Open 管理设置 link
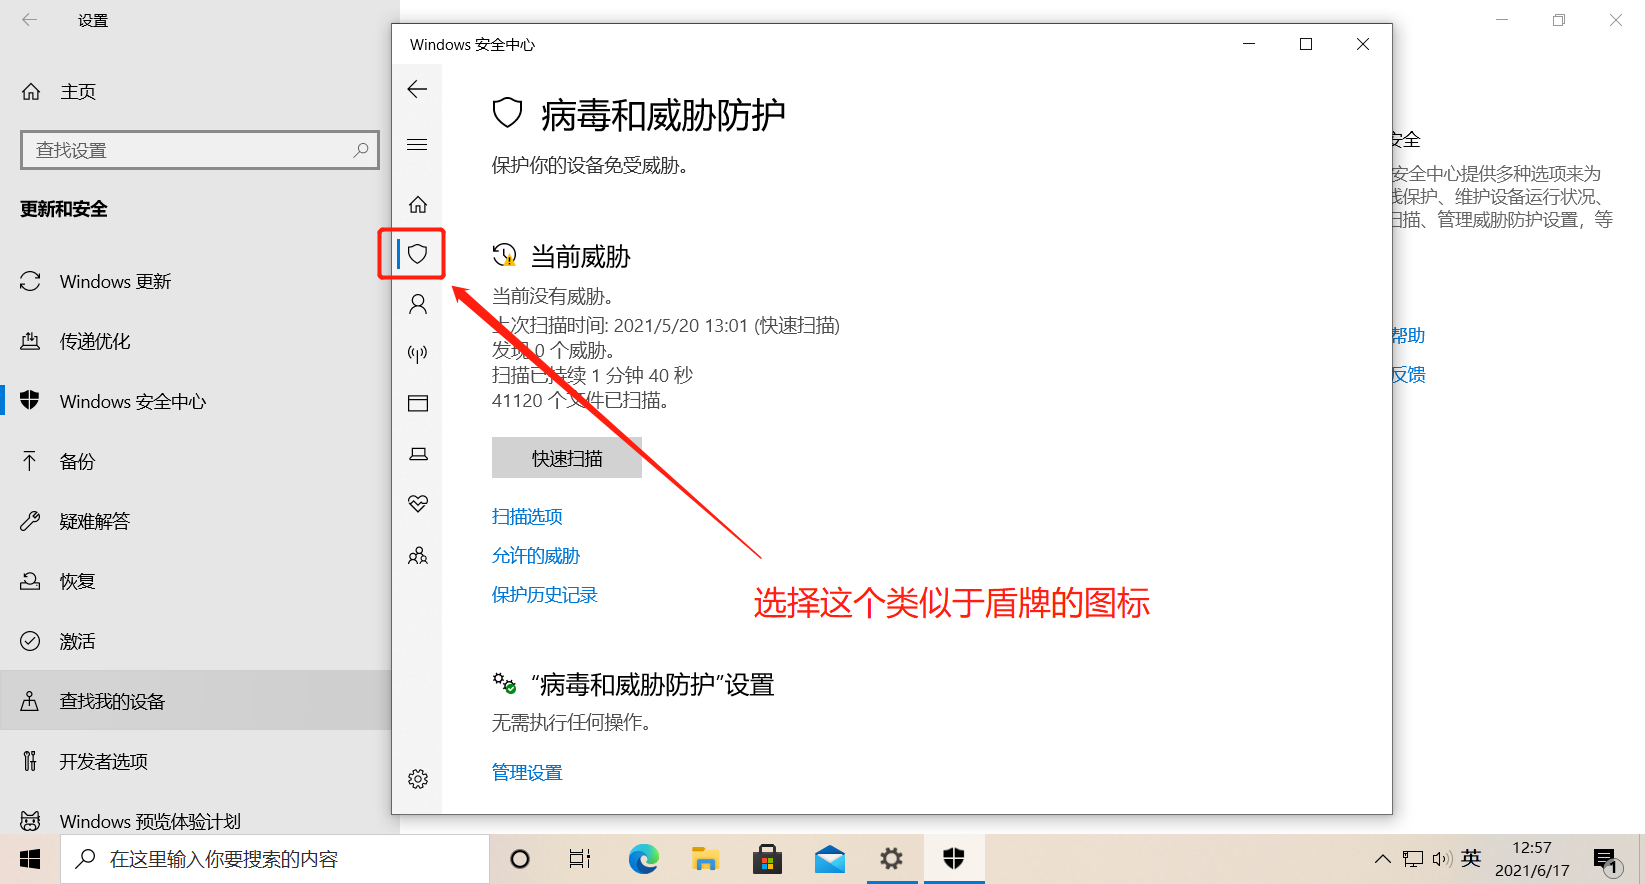 pyautogui.click(x=527, y=773)
